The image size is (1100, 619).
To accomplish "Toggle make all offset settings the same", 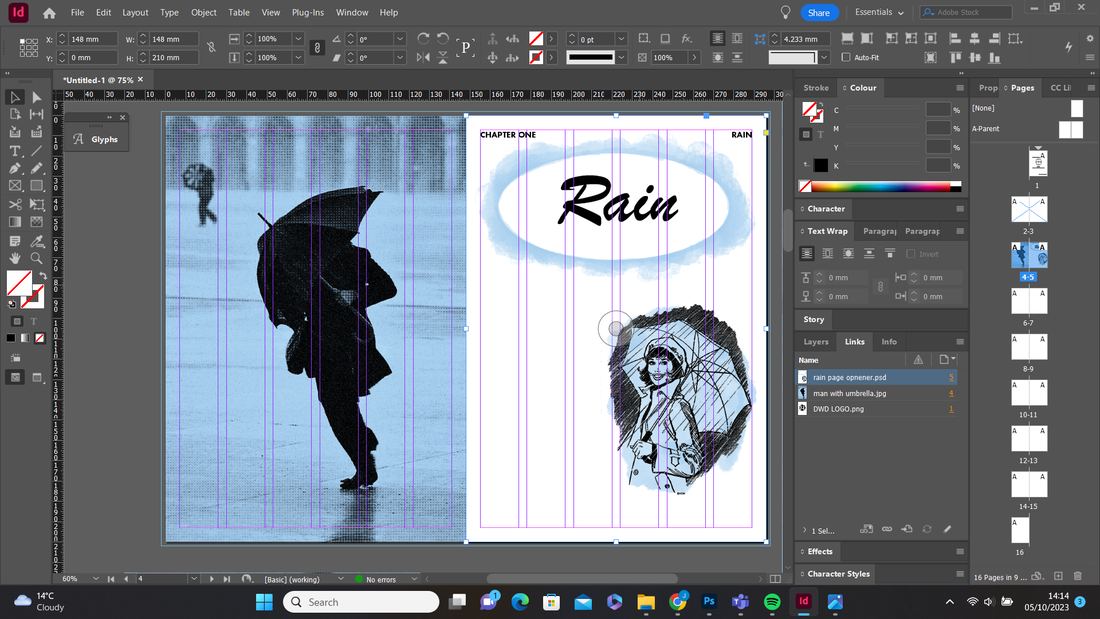I will click(880, 287).
